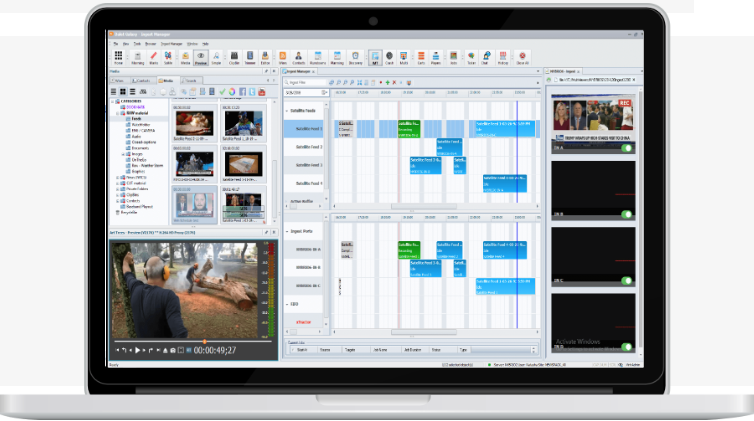
Task: Expand the Images tree node
Action: tap(123, 154)
